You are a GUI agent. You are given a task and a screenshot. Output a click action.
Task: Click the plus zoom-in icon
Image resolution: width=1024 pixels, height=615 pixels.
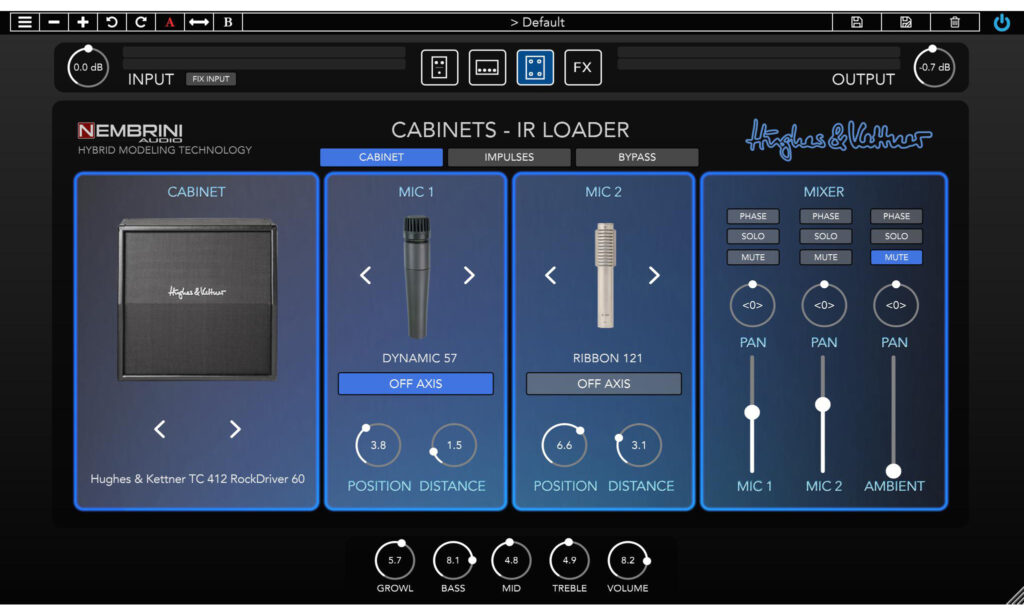82,22
